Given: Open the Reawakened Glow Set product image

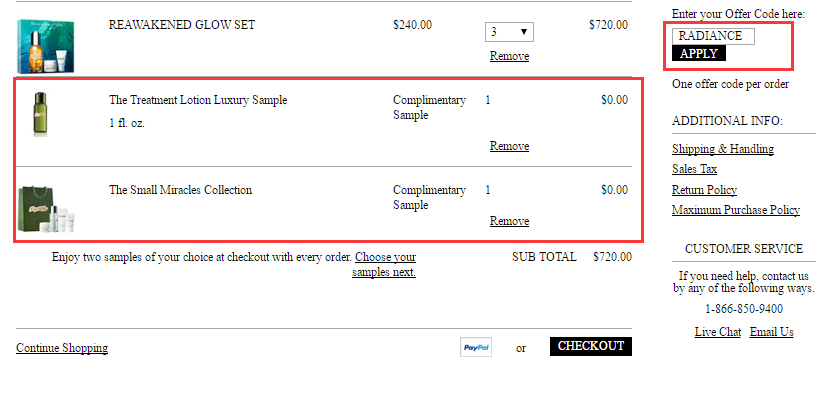Looking at the screenshot, I should pos(46,46).
